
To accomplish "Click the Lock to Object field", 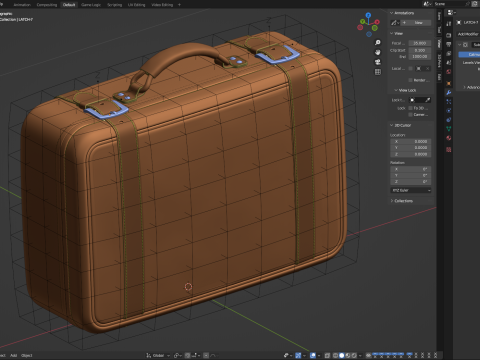I will coord(416,100).
